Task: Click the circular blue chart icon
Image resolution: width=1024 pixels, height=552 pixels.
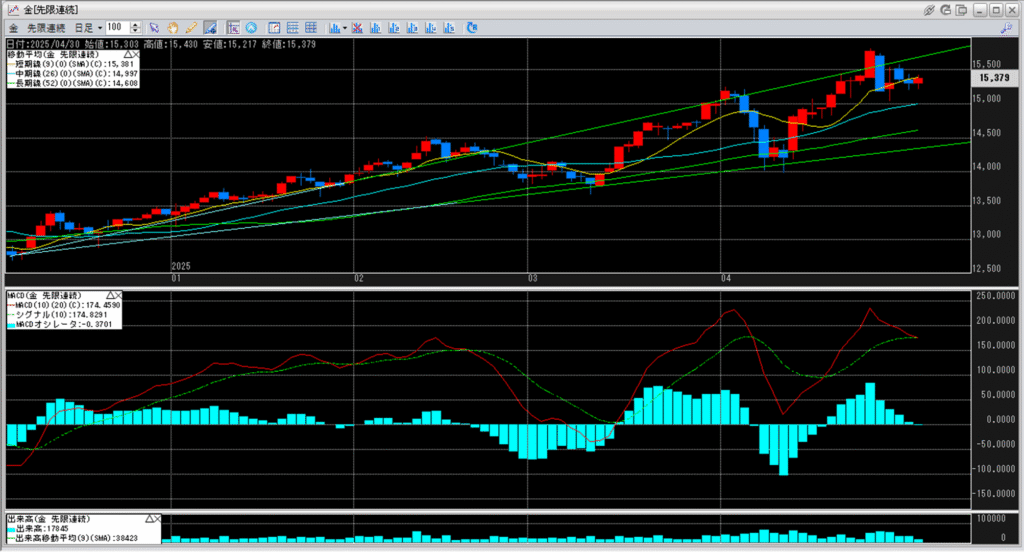Action: coord(250,27)
